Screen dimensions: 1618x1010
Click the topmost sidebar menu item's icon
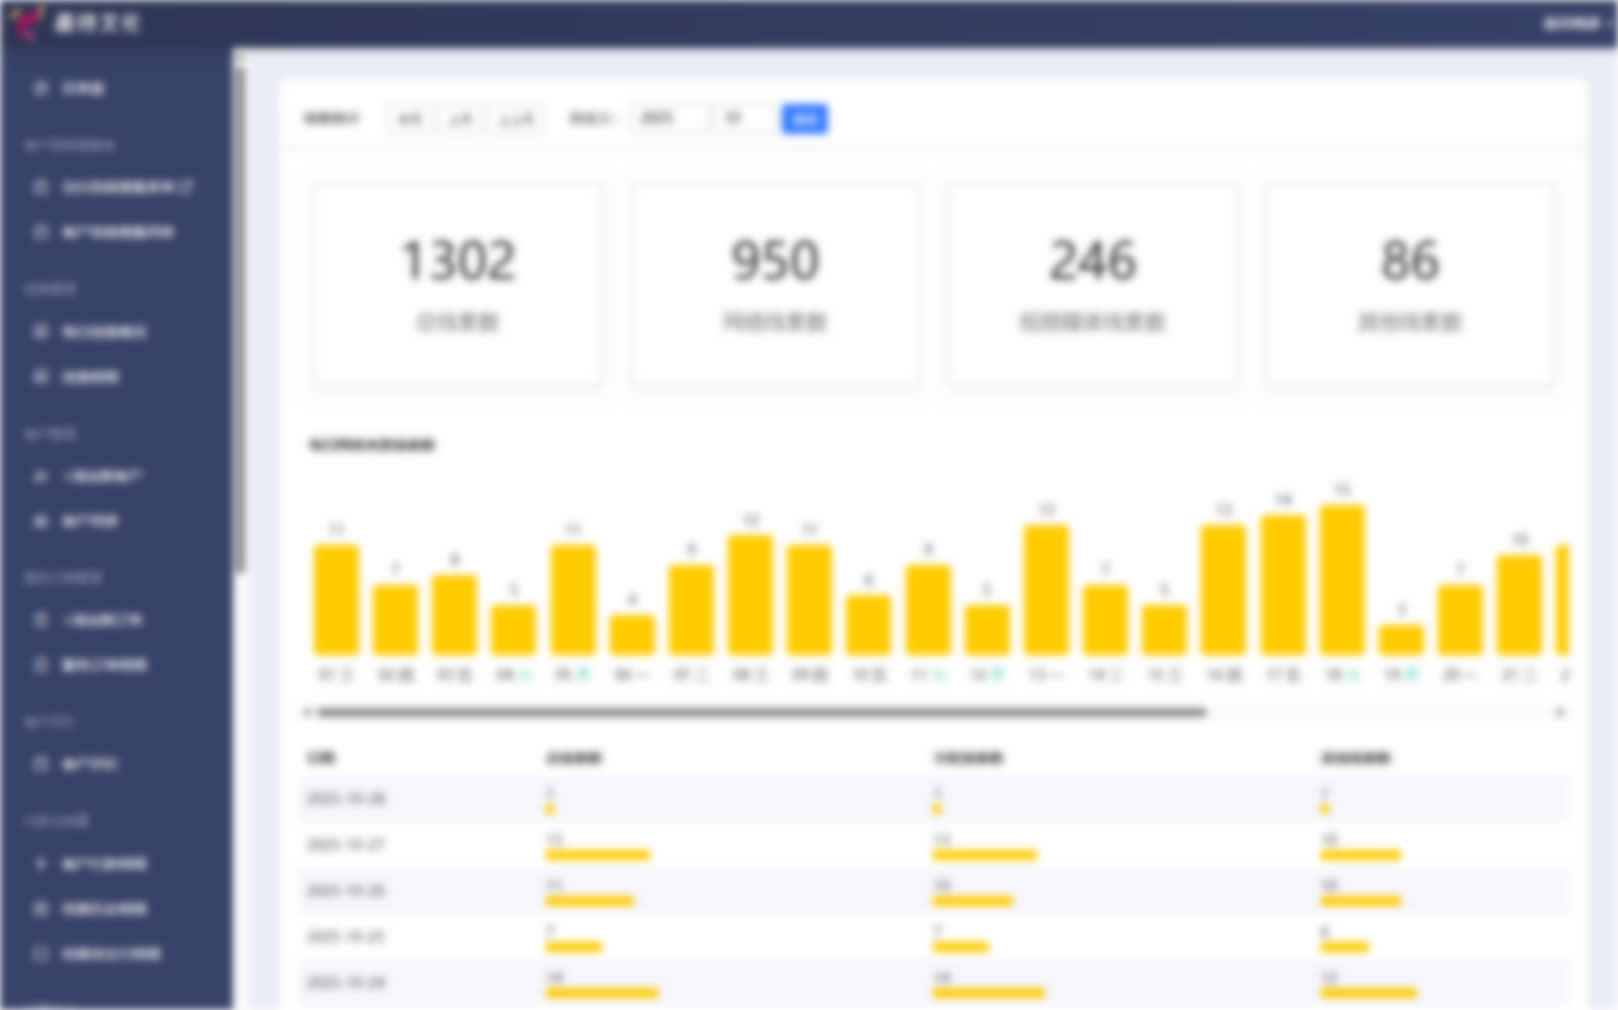click(x=41, y=89)
